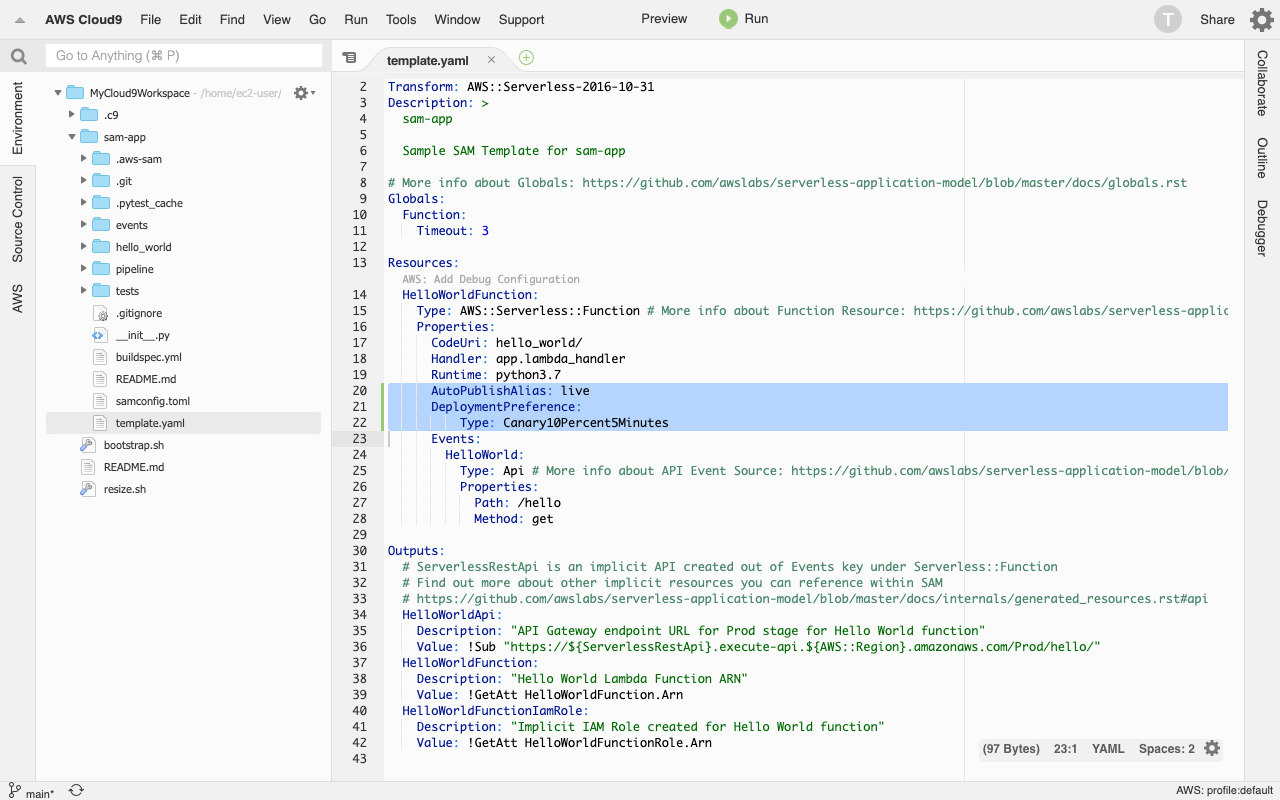The height and width of the screenshot is (800, 1280).
Task: Open the Edit menu
Action: [x=190, y=19]
